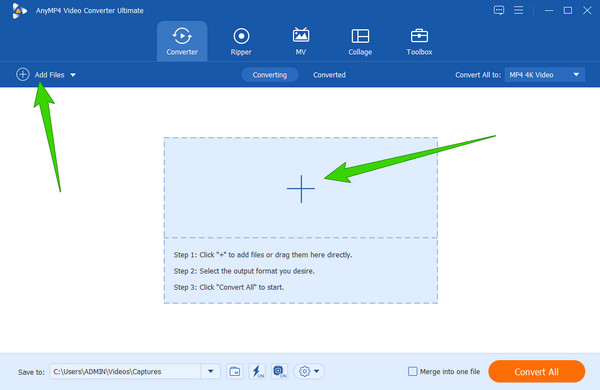Viewport: 600px width, 390px height.
Task: Open the Convert All to format dropdown
Action: click(x=545, y=75)
